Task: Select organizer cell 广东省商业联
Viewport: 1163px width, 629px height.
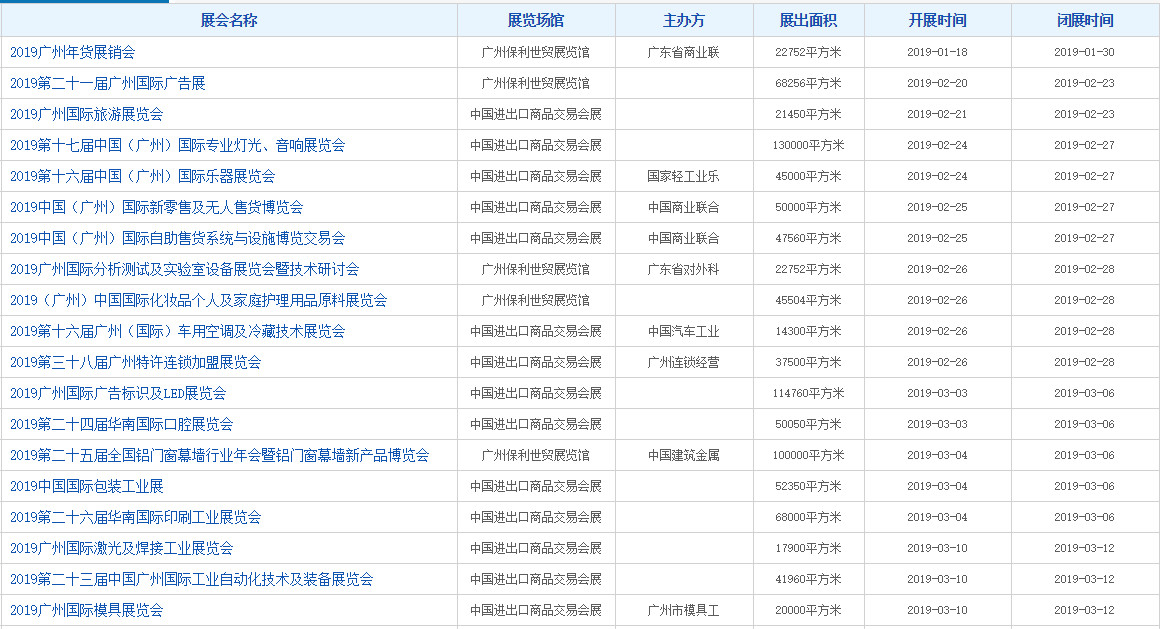Action: coord(684,53)
